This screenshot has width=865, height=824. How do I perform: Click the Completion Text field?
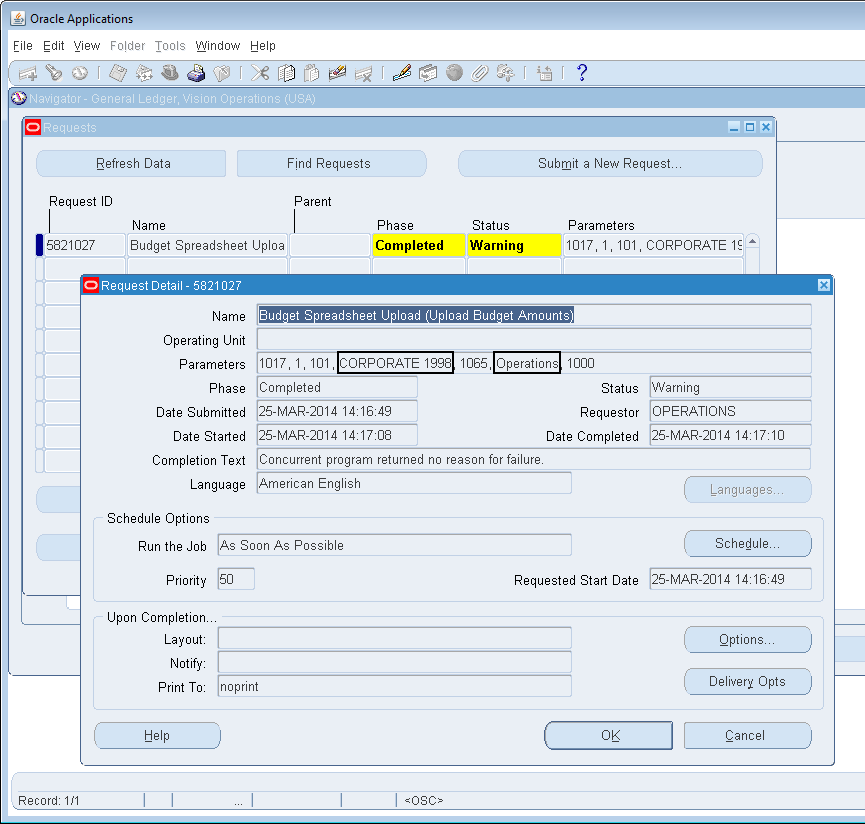(534, 459)
